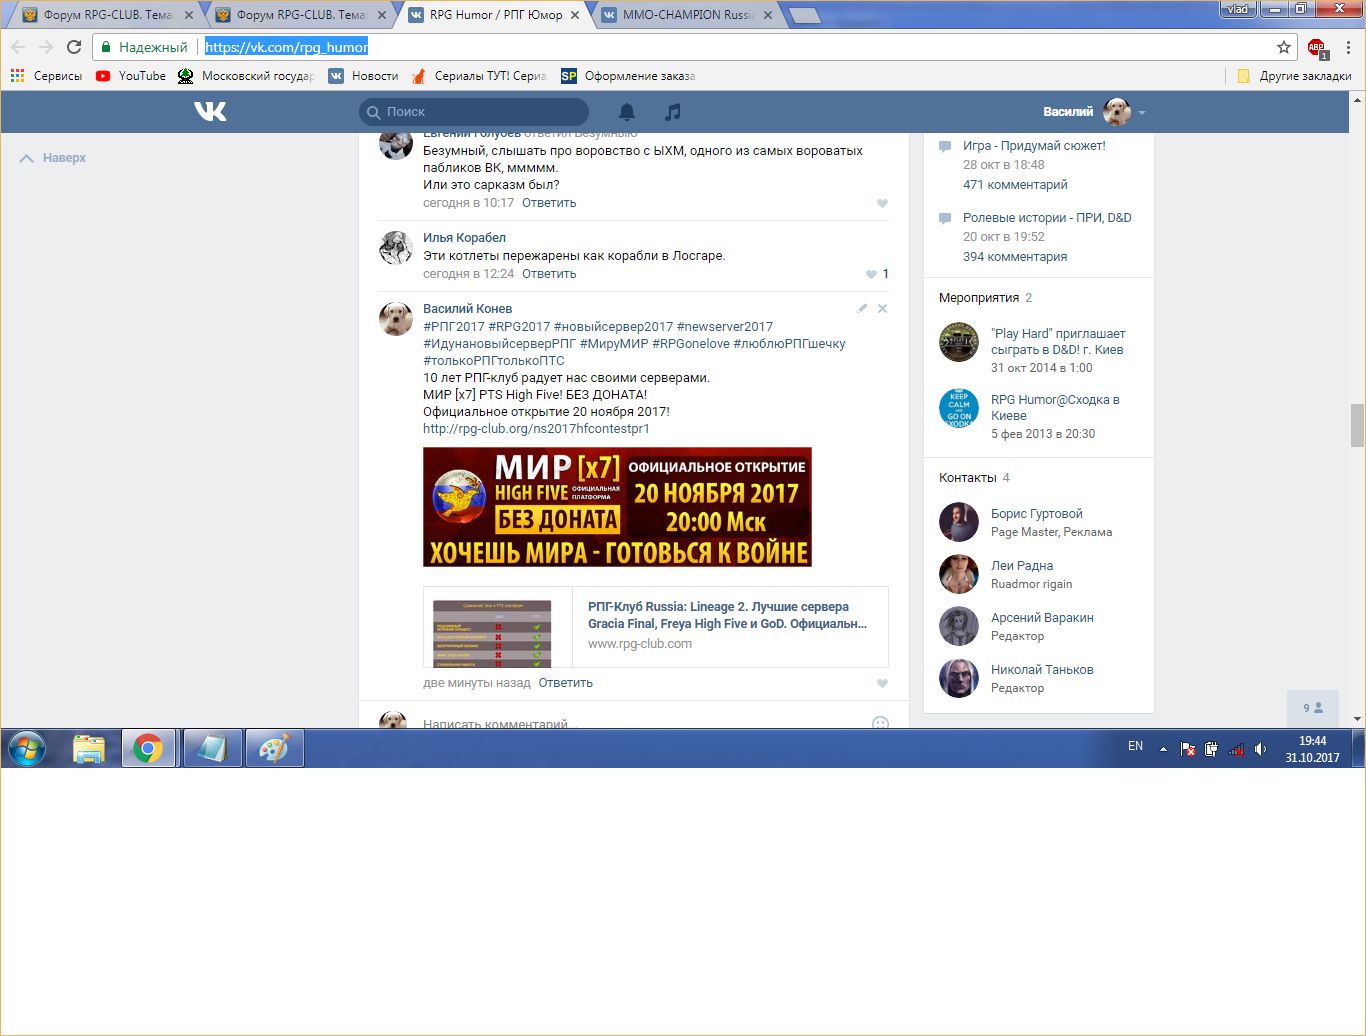Reply to the comment from two minutes ago
1366x1036 pixels.
(566, 683)
